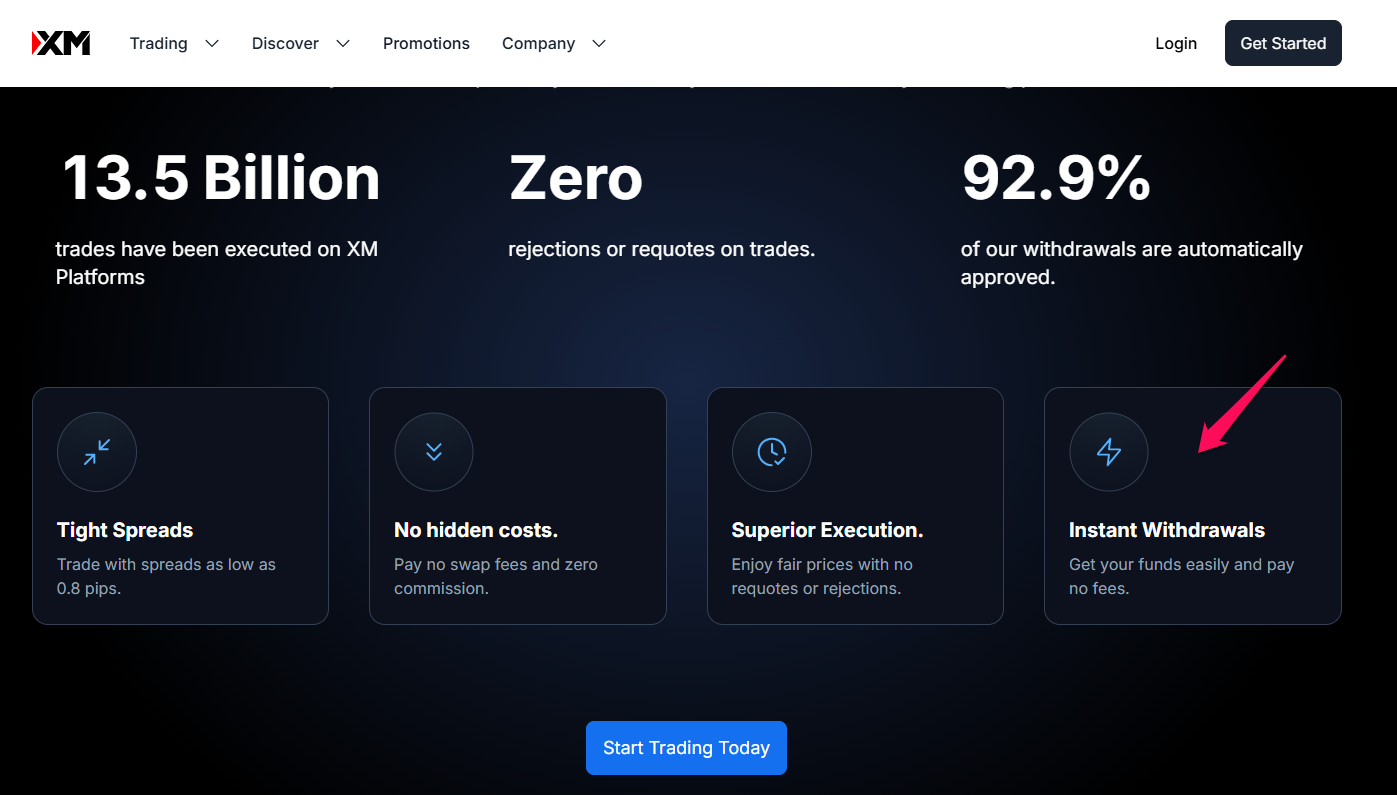Click the Tight Spreads arrows icon

pyautogui.click(x=97, y=452)
